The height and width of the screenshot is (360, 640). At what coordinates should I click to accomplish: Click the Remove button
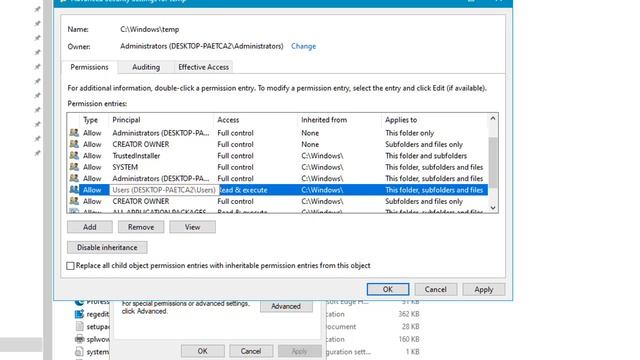tap(141, 227)
